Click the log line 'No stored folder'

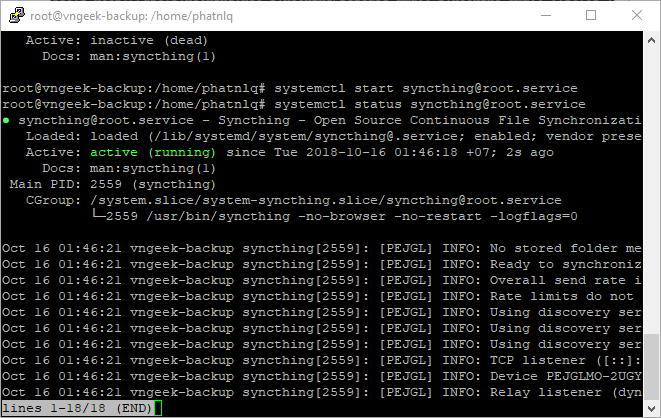(322, 249)
